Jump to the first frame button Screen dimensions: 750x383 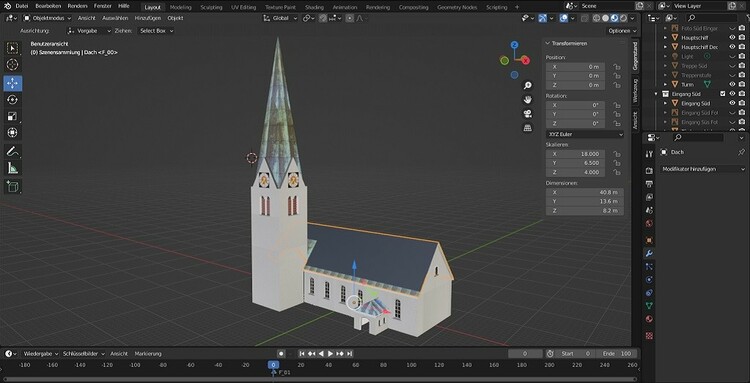tap(302, 354)
